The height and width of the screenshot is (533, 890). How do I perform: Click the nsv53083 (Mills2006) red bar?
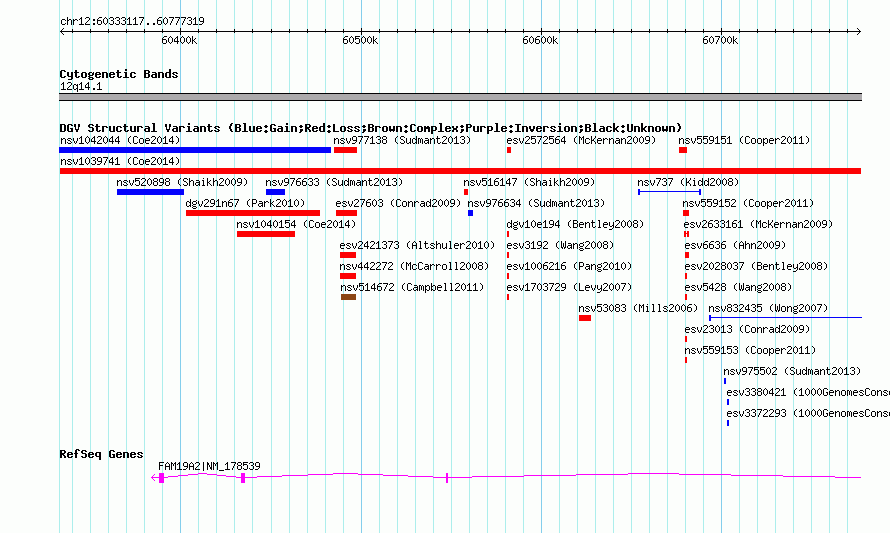tap(585, 318)
